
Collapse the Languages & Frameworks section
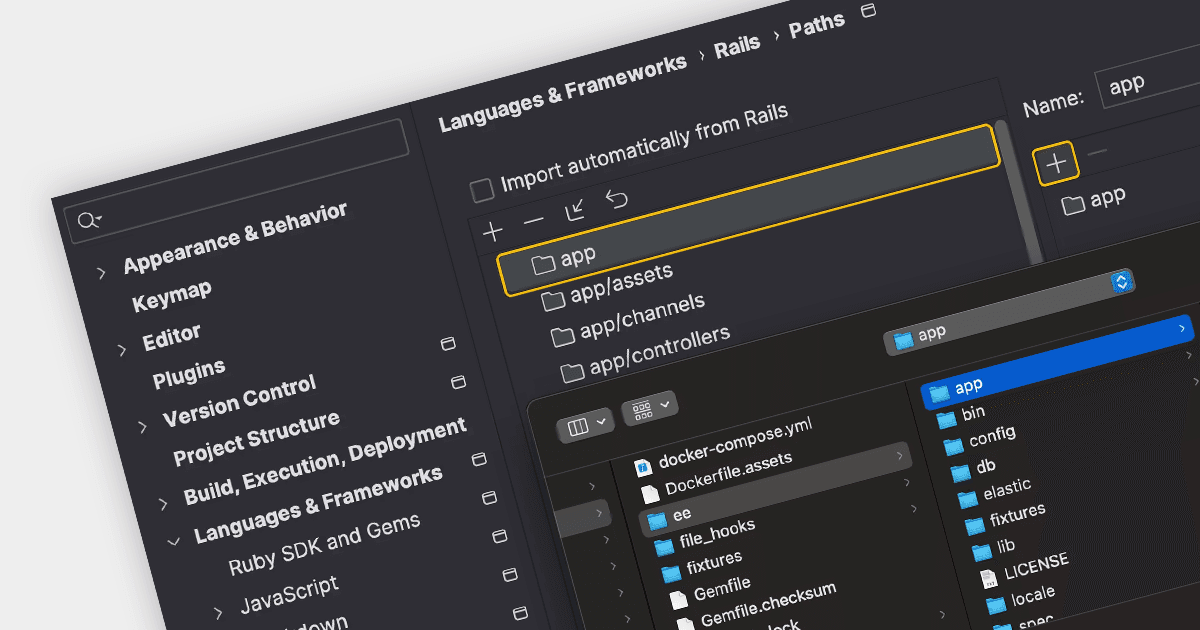(x=173, y=541)
